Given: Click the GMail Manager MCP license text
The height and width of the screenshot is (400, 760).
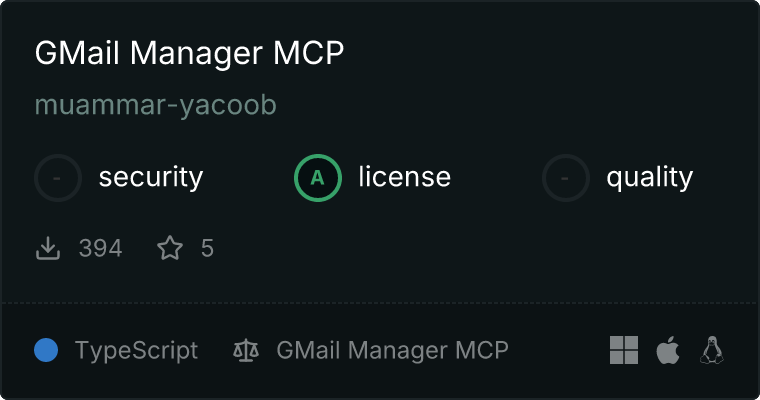Looking at the screenshot, I should [x=393, y=351].
